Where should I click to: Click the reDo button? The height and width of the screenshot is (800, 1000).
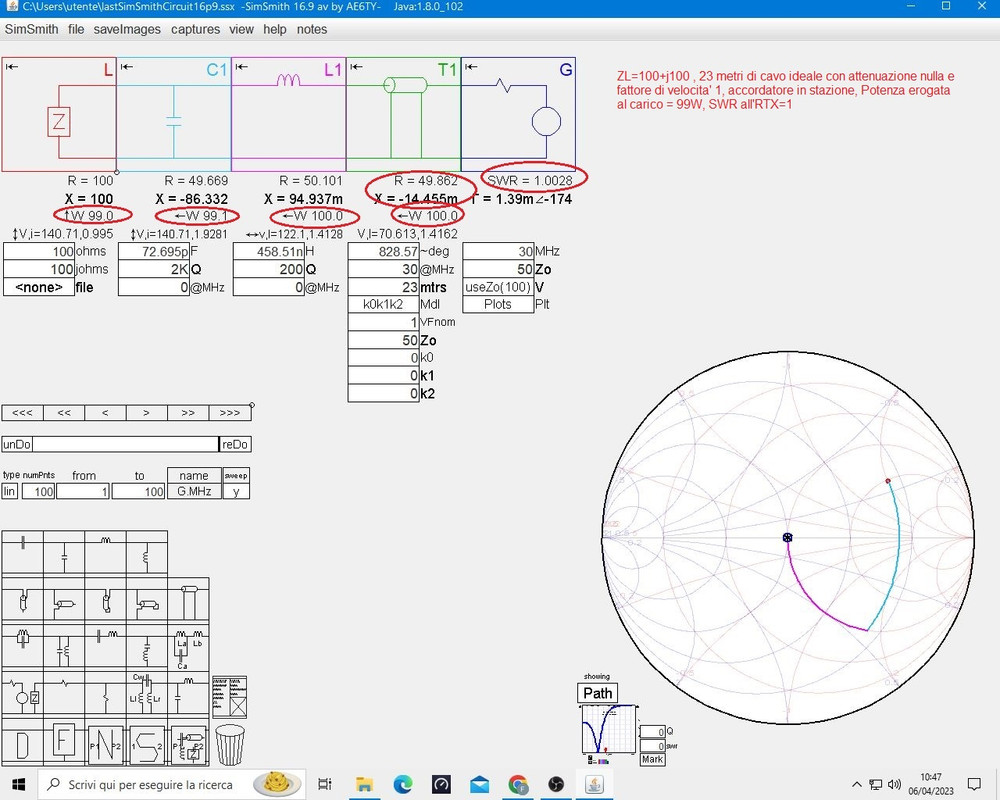pyautogui.click(x=235, y=444)
